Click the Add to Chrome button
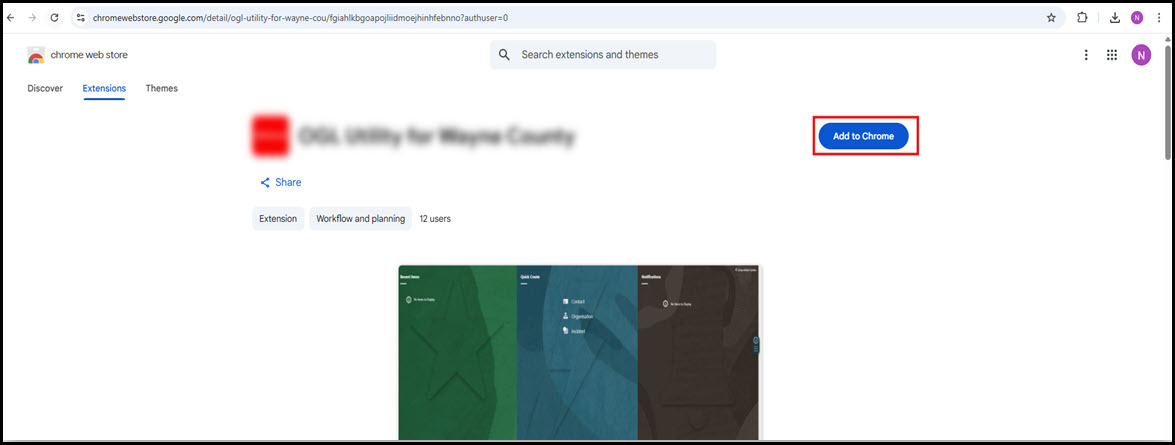 (863, 136)
